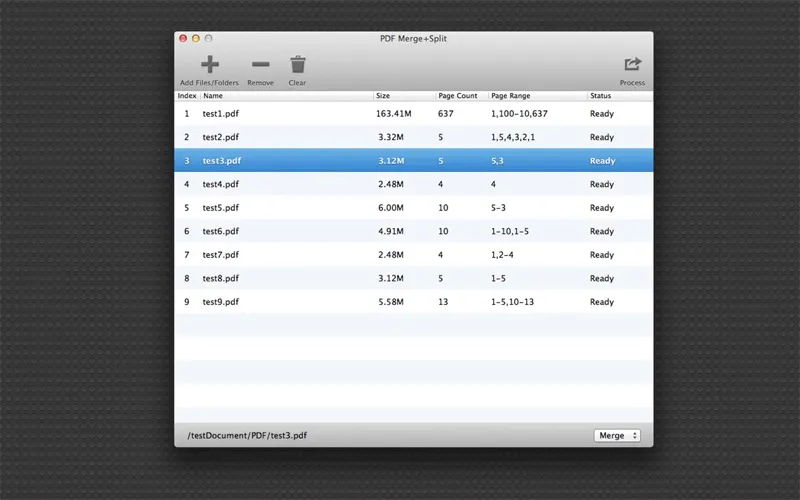This screenshot has width=800, height=500.
Task: Click Ready status of test1.pdf
Action: pyautogui.click(x=602, y=113)
